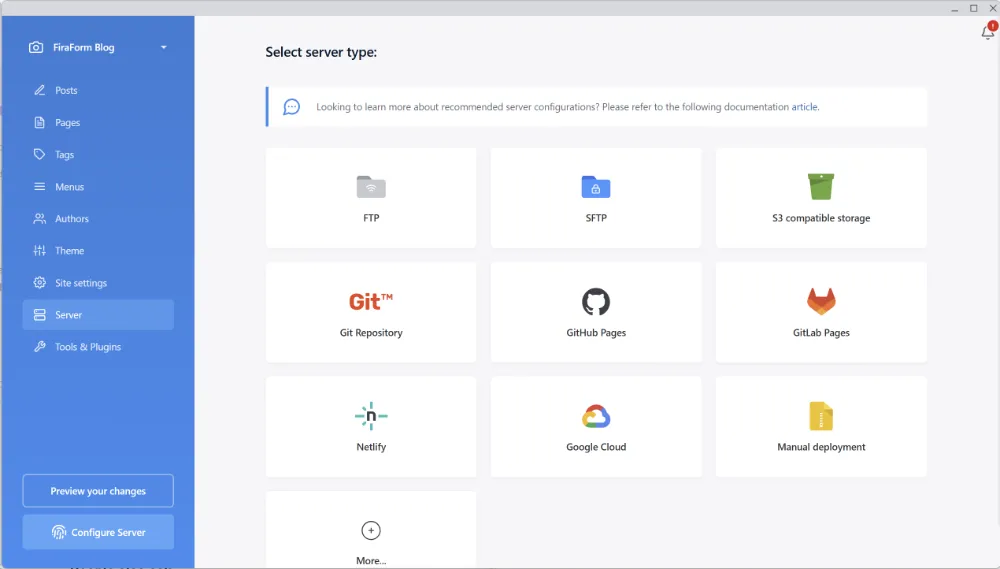Expand the FiraForm Blog site dropdown arrow
The height and width of the screenshot is (569, 1000).
click(164, 47)
